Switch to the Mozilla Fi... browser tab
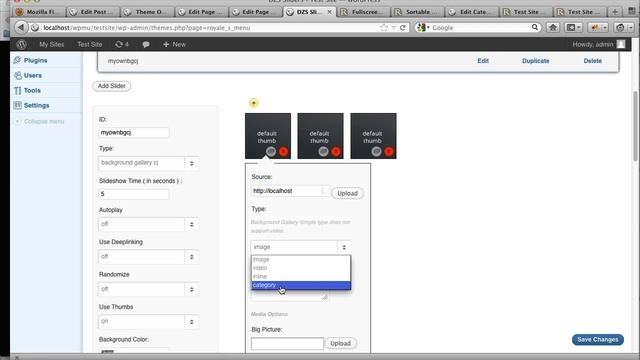The image size is (640, 360). click(x=39, y=12)
